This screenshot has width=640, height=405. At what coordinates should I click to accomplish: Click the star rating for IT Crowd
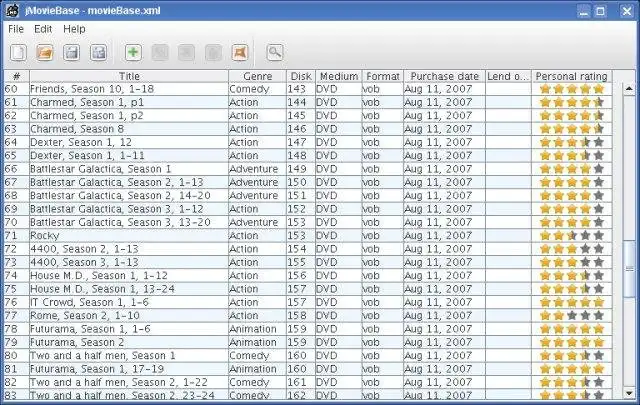[x=571, y=303]
